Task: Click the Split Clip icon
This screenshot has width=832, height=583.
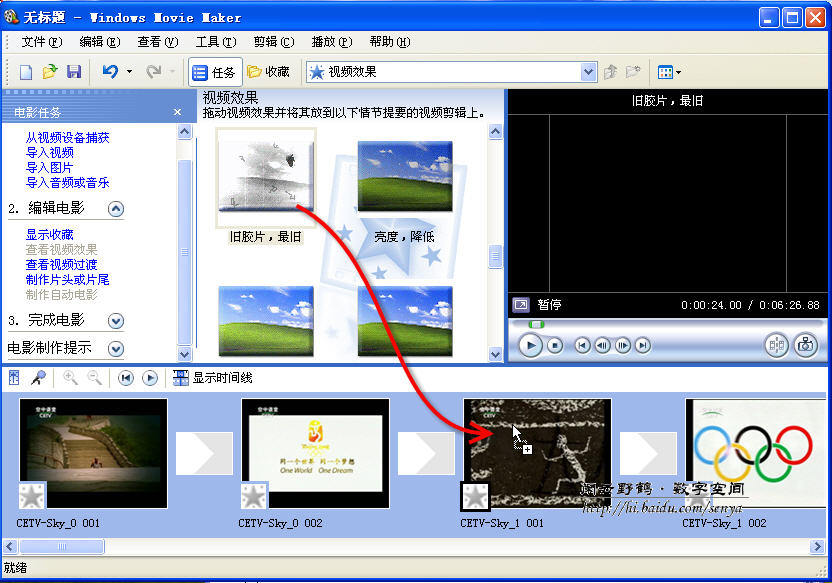Action: pyautogui.click(x=776, y=345)
